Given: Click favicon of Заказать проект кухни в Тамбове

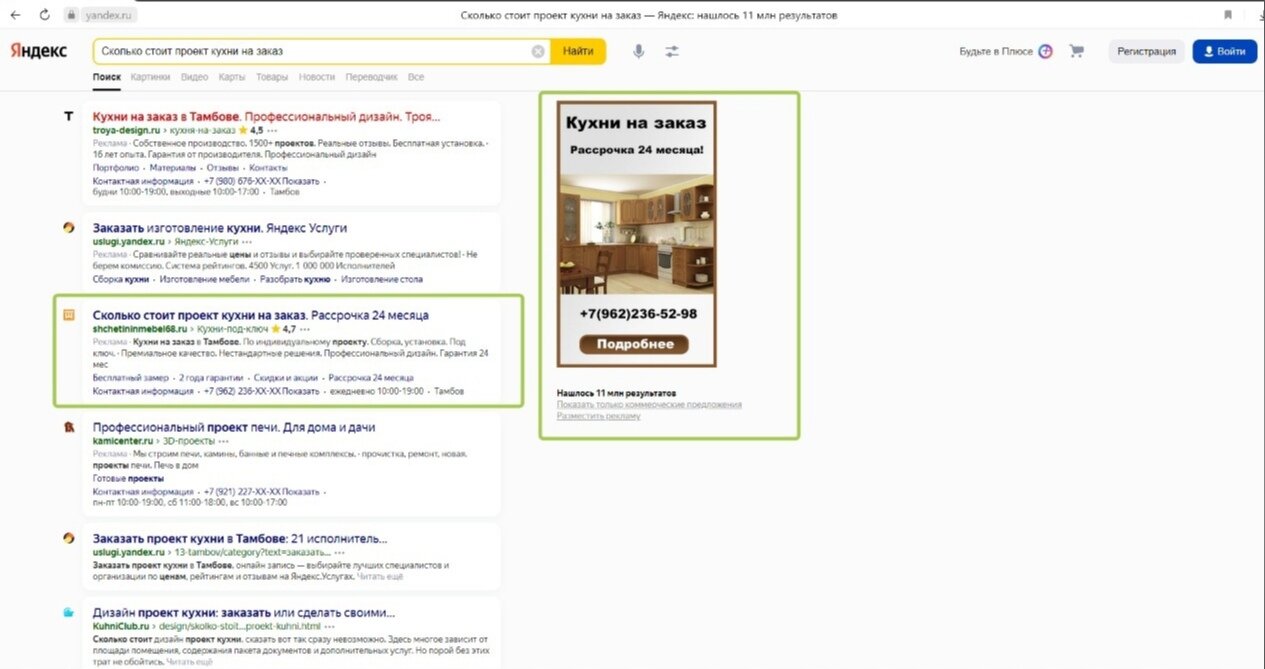Looking at the screenshot, I should pos(68,537).
